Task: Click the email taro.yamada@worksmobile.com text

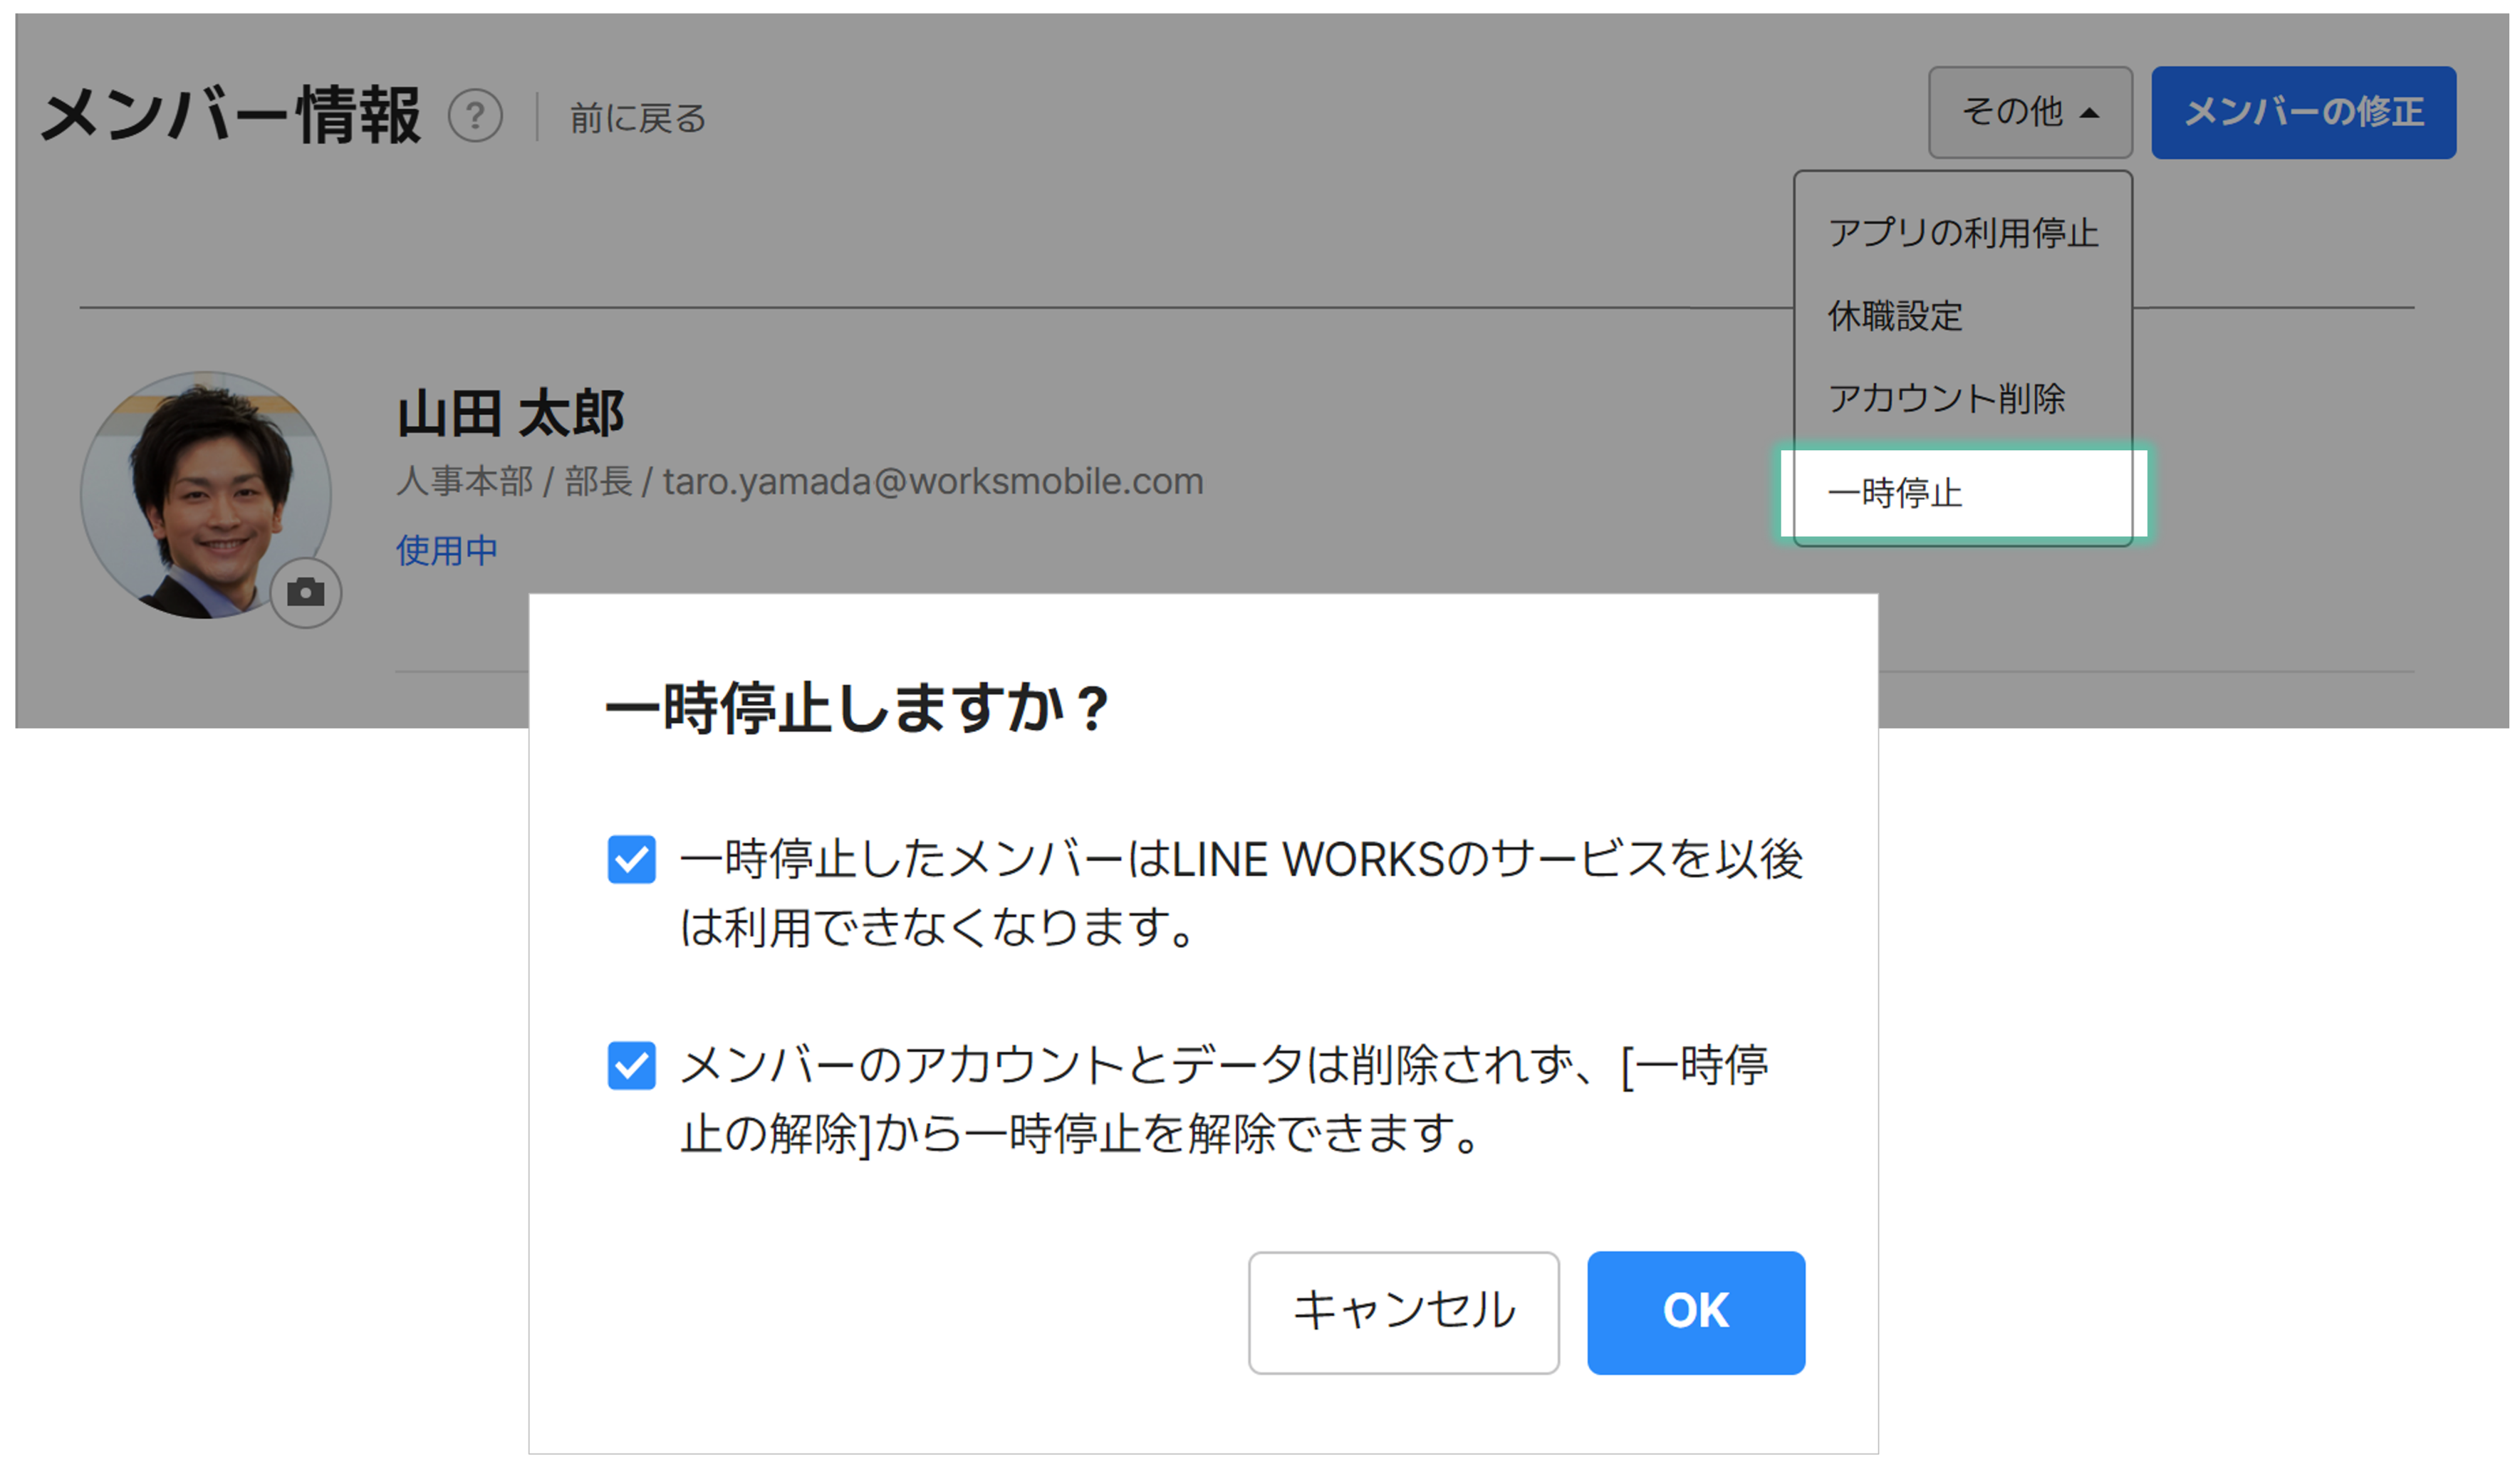Action: (932, 482)
